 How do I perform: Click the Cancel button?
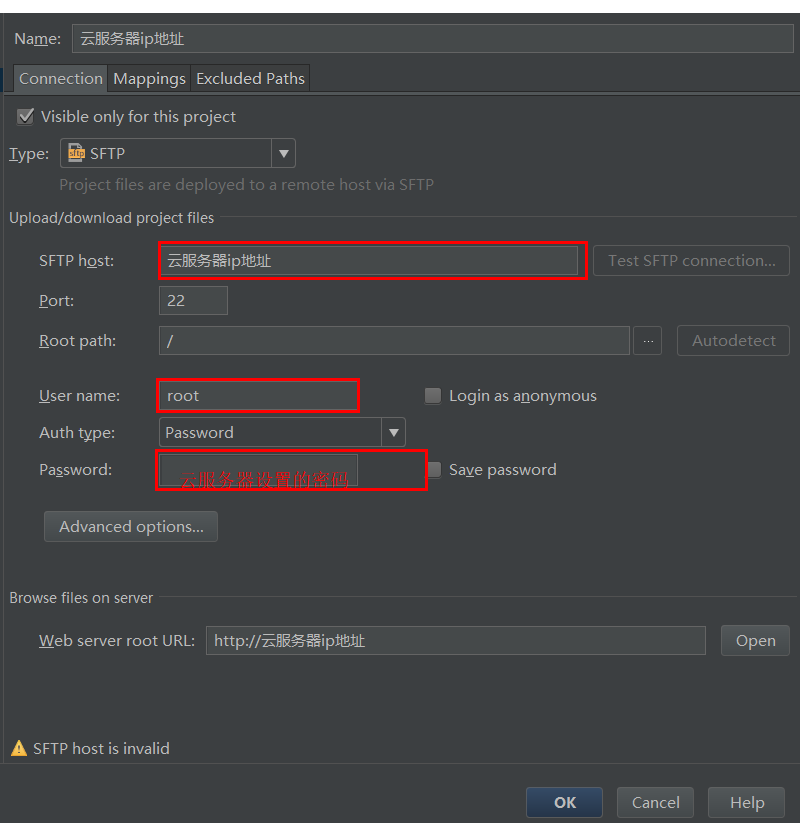[655, 802]
